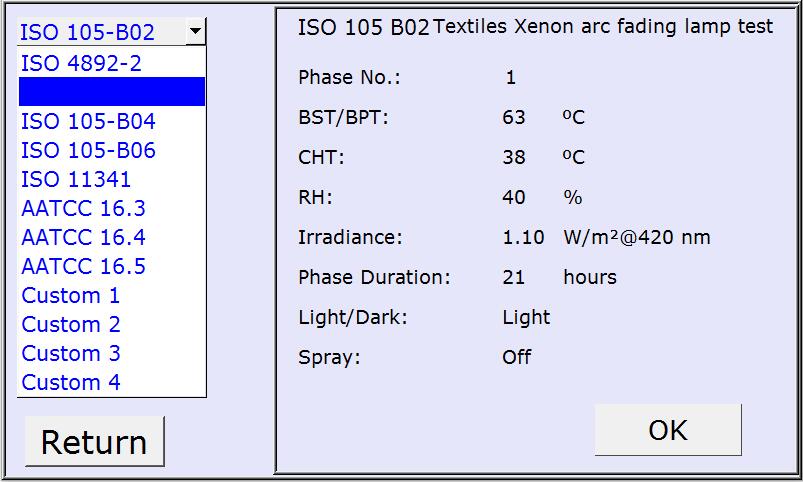Choose AATCC 16.4 from the list
Viewport: 803px width, 482px height.
tap(83, 238)
